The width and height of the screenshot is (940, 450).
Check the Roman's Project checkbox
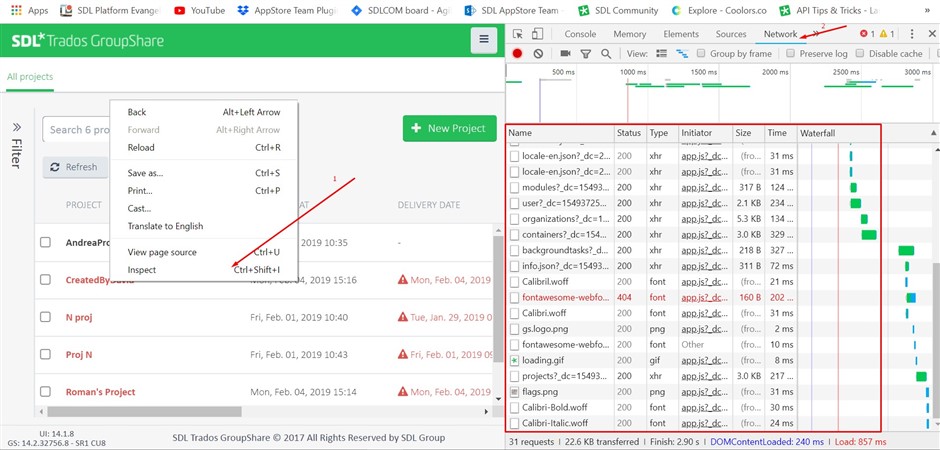[46, 392]
